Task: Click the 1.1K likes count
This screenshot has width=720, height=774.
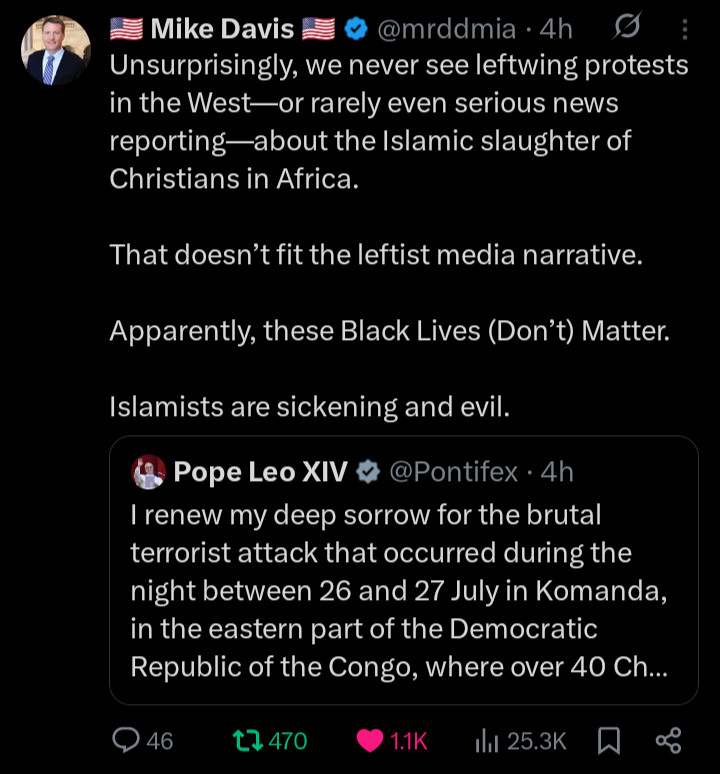Action: (x=408, y=741)
